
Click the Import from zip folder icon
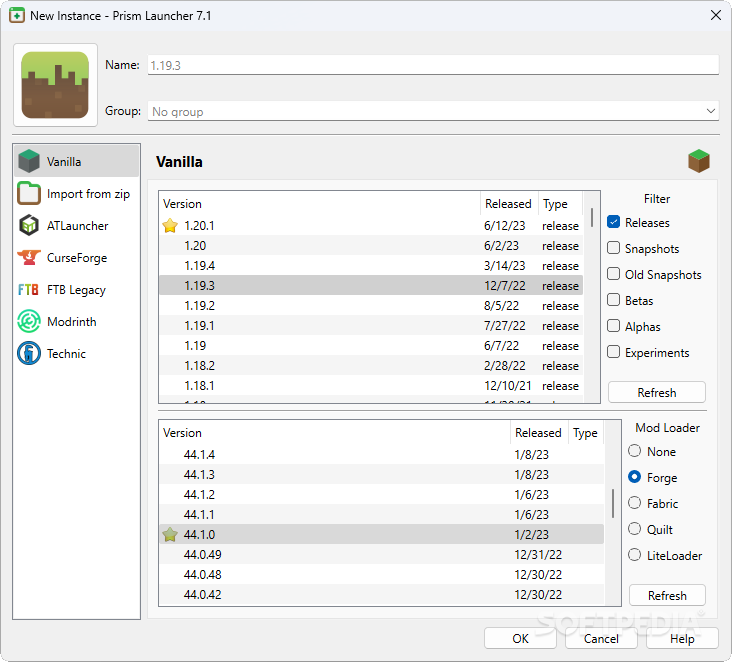tap(29, 193)
